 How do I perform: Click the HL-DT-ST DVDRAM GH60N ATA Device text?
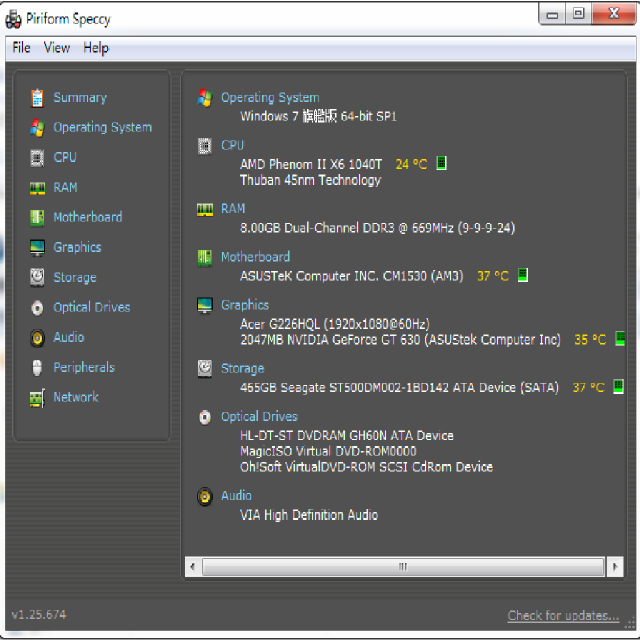coord(347,436)
